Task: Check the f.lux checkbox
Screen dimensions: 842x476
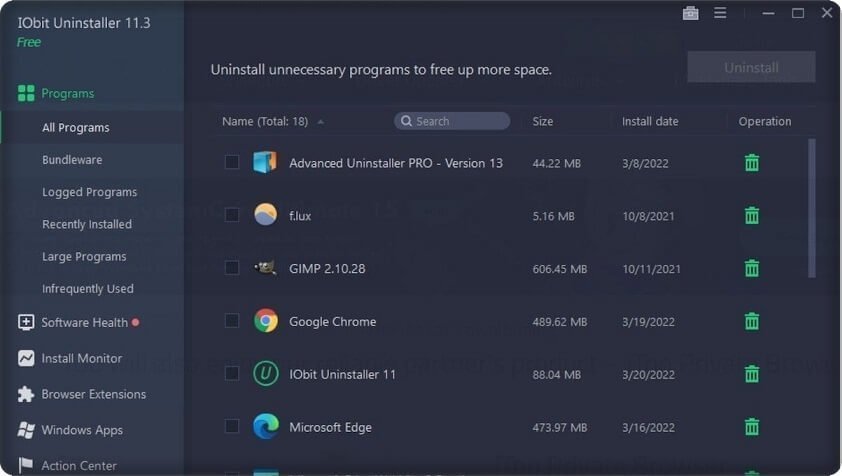Action: click(x=232, y=215)
